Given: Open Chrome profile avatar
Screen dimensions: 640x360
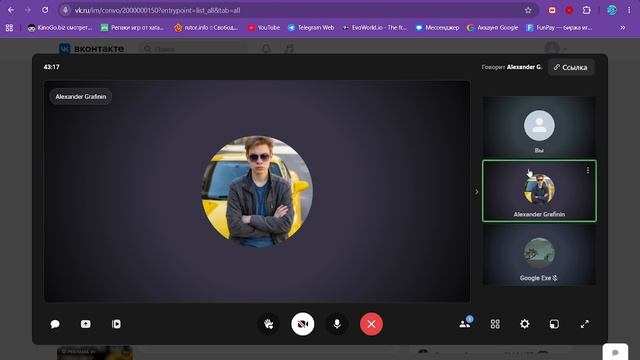Looking at the screenshot, I should click(x=612, y=10).
